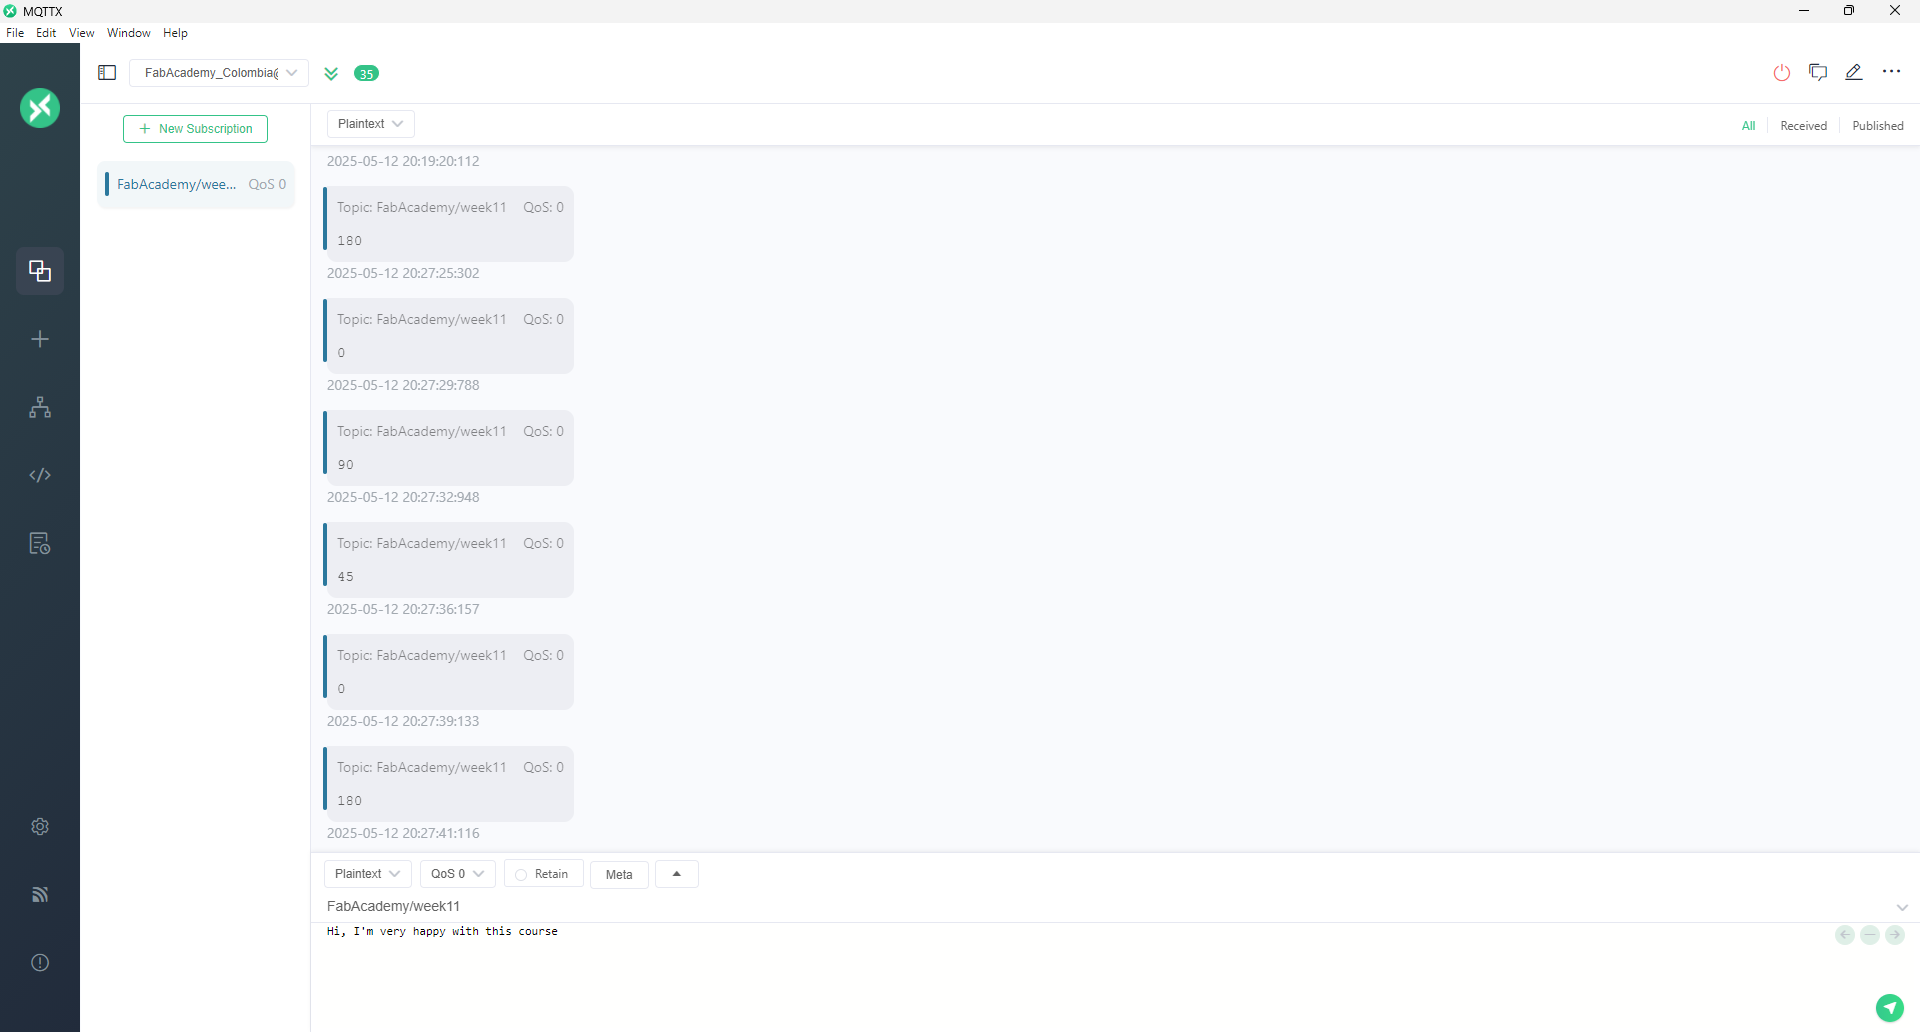This screenshot has height=1032, width=1920.
Task: Click timestamp 2025-05-12 20:27:25:302
Action: pos(403,273)
